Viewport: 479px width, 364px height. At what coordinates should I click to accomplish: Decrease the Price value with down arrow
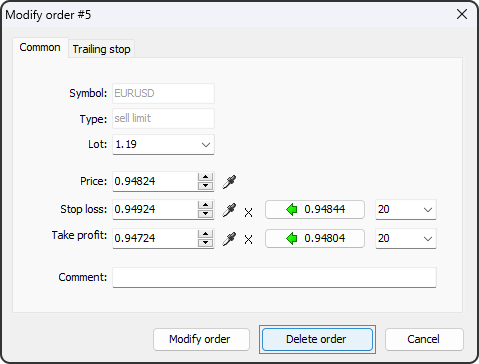pyautogui.click(x=205, y=186)
